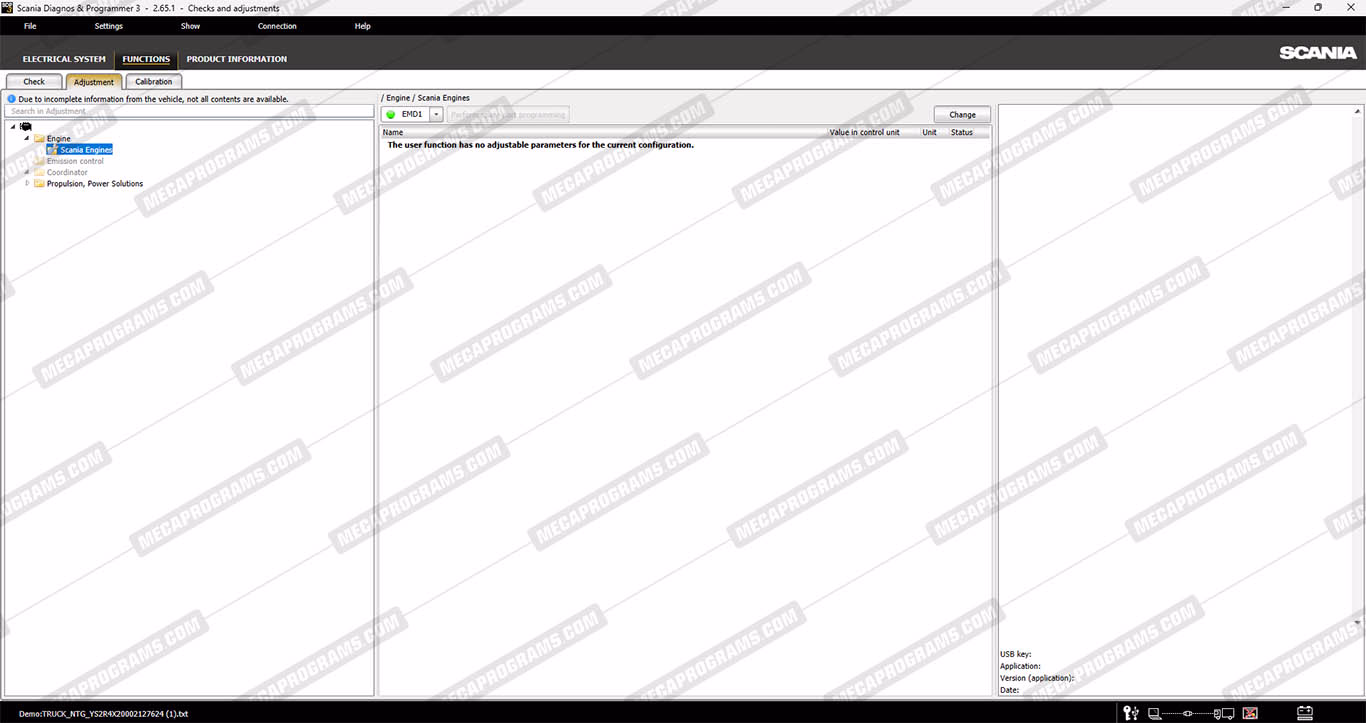
Task: Switch to the Check tab
Action: (x=34, y=82)
